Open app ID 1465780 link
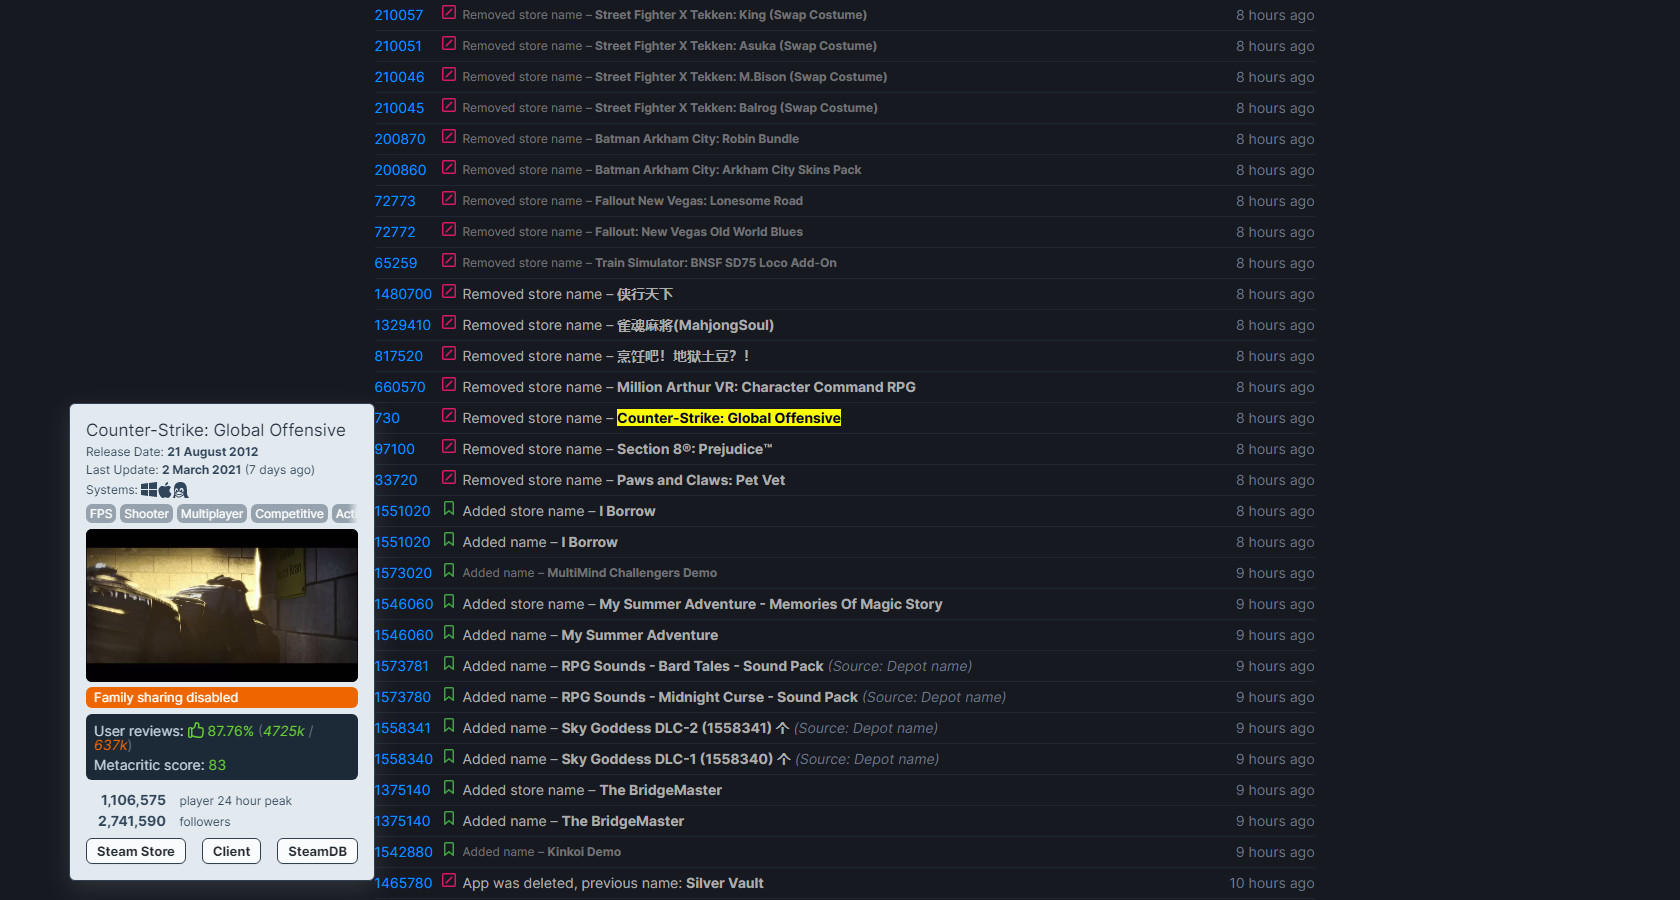 (404, 883)
